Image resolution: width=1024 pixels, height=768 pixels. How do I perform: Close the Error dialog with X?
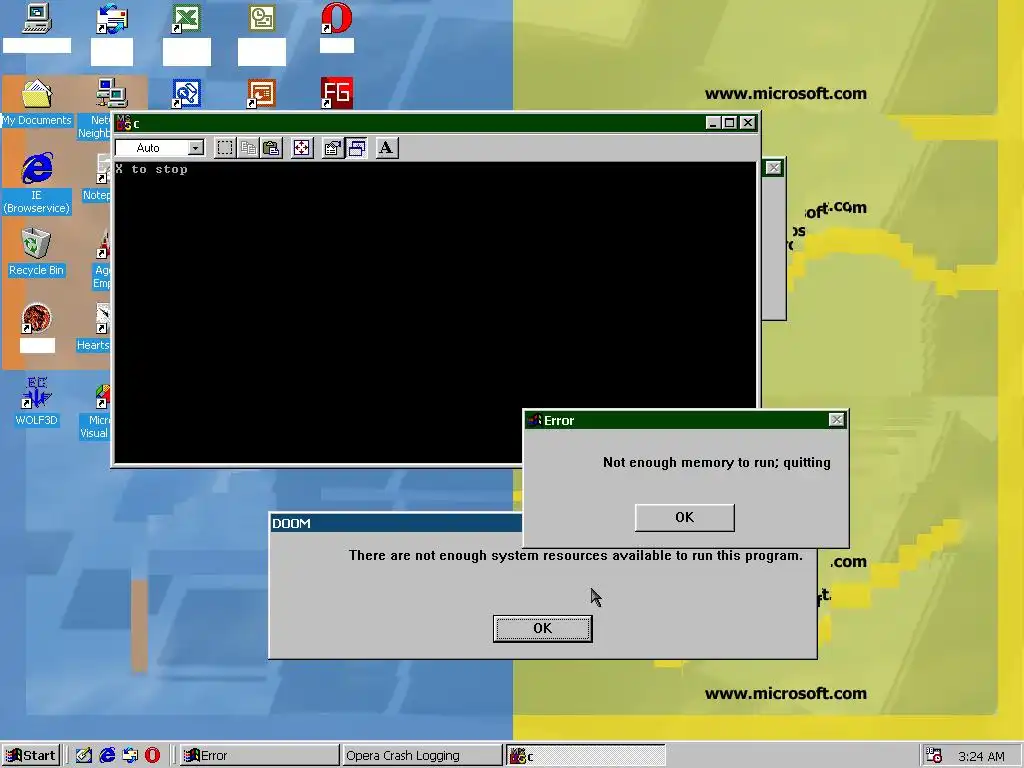[x=837, y=420]
